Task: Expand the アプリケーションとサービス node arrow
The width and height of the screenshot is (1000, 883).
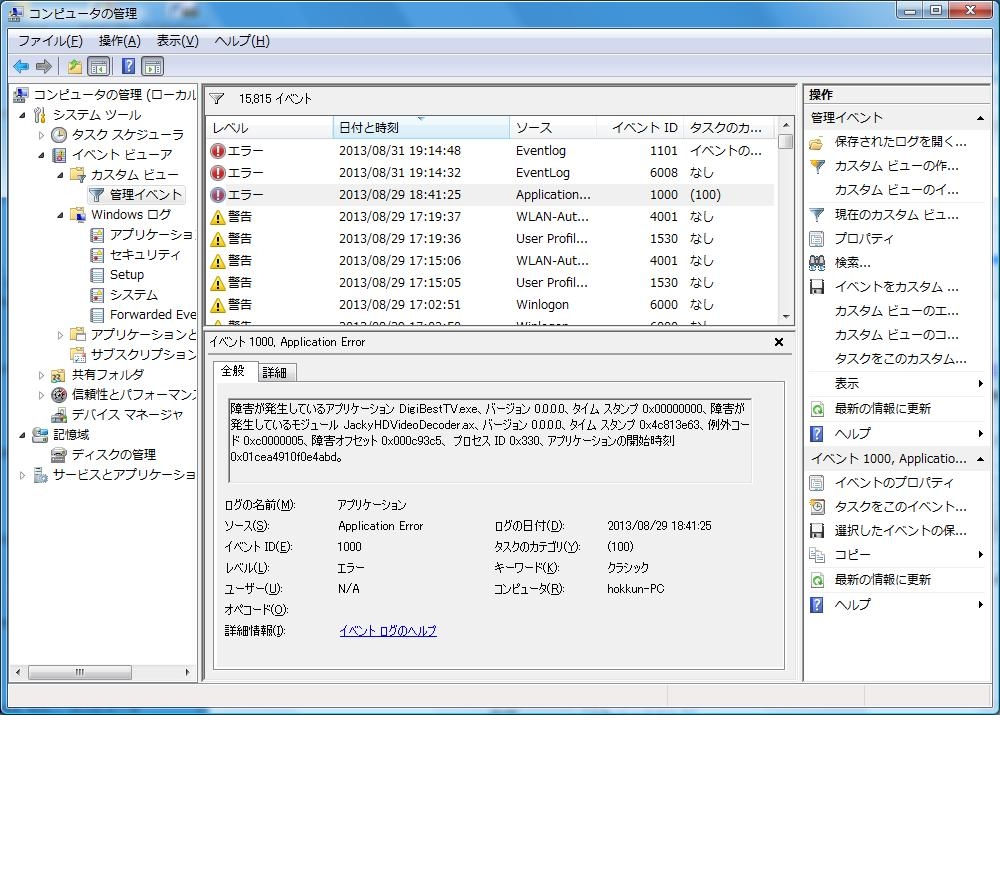Action: (60, 335)
